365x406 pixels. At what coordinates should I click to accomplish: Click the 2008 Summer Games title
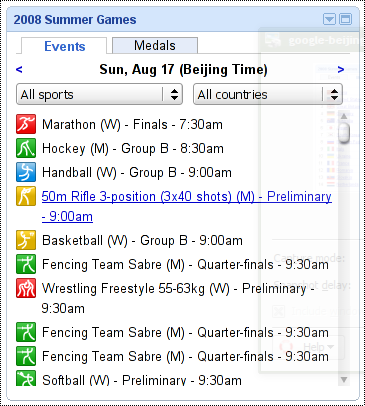(75, 20)
